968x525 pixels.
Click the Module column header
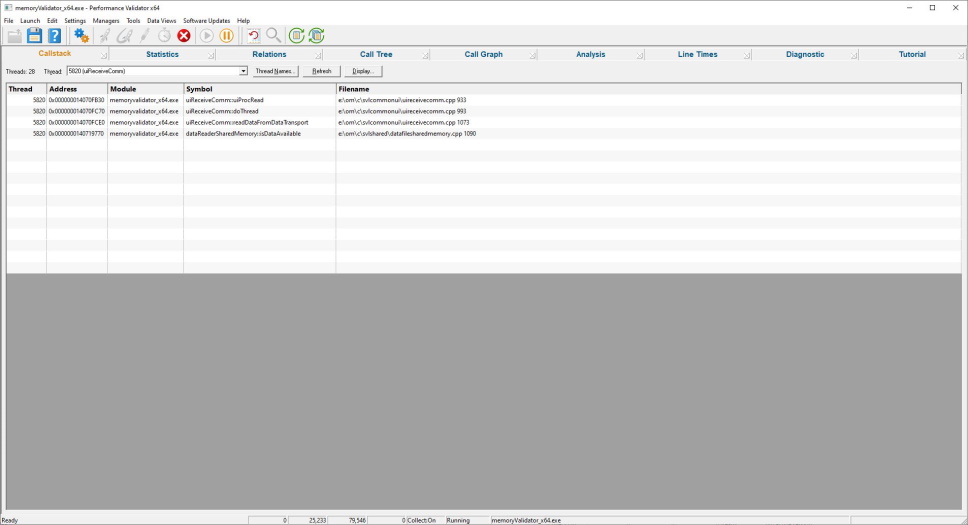coord(146,89)
